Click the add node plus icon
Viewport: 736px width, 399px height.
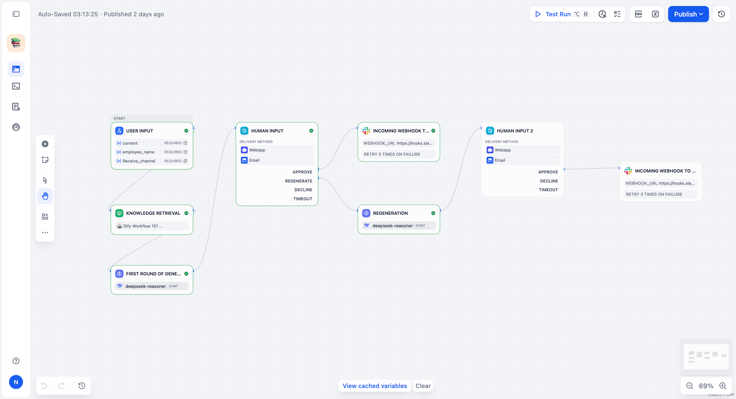[45, 144]
